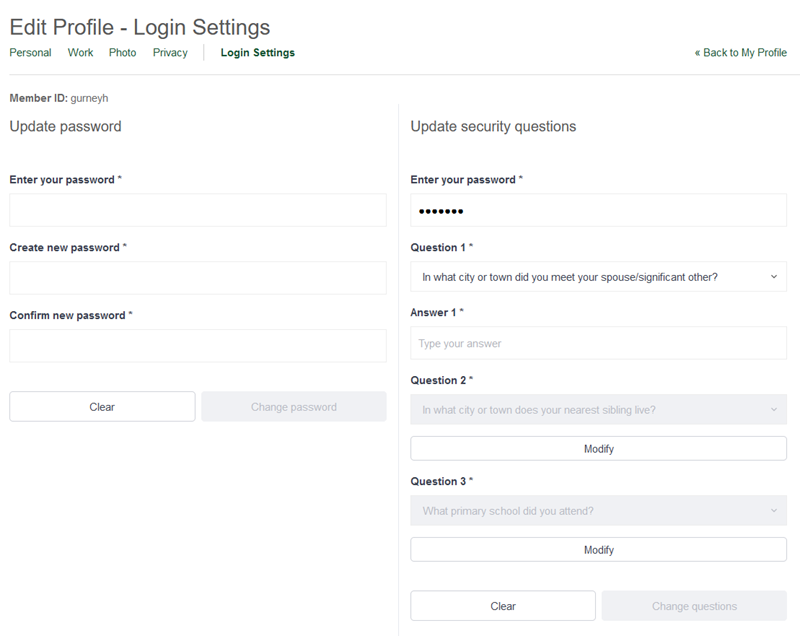
Task: Click the Confirm new password field
Action: pos(197,345)
